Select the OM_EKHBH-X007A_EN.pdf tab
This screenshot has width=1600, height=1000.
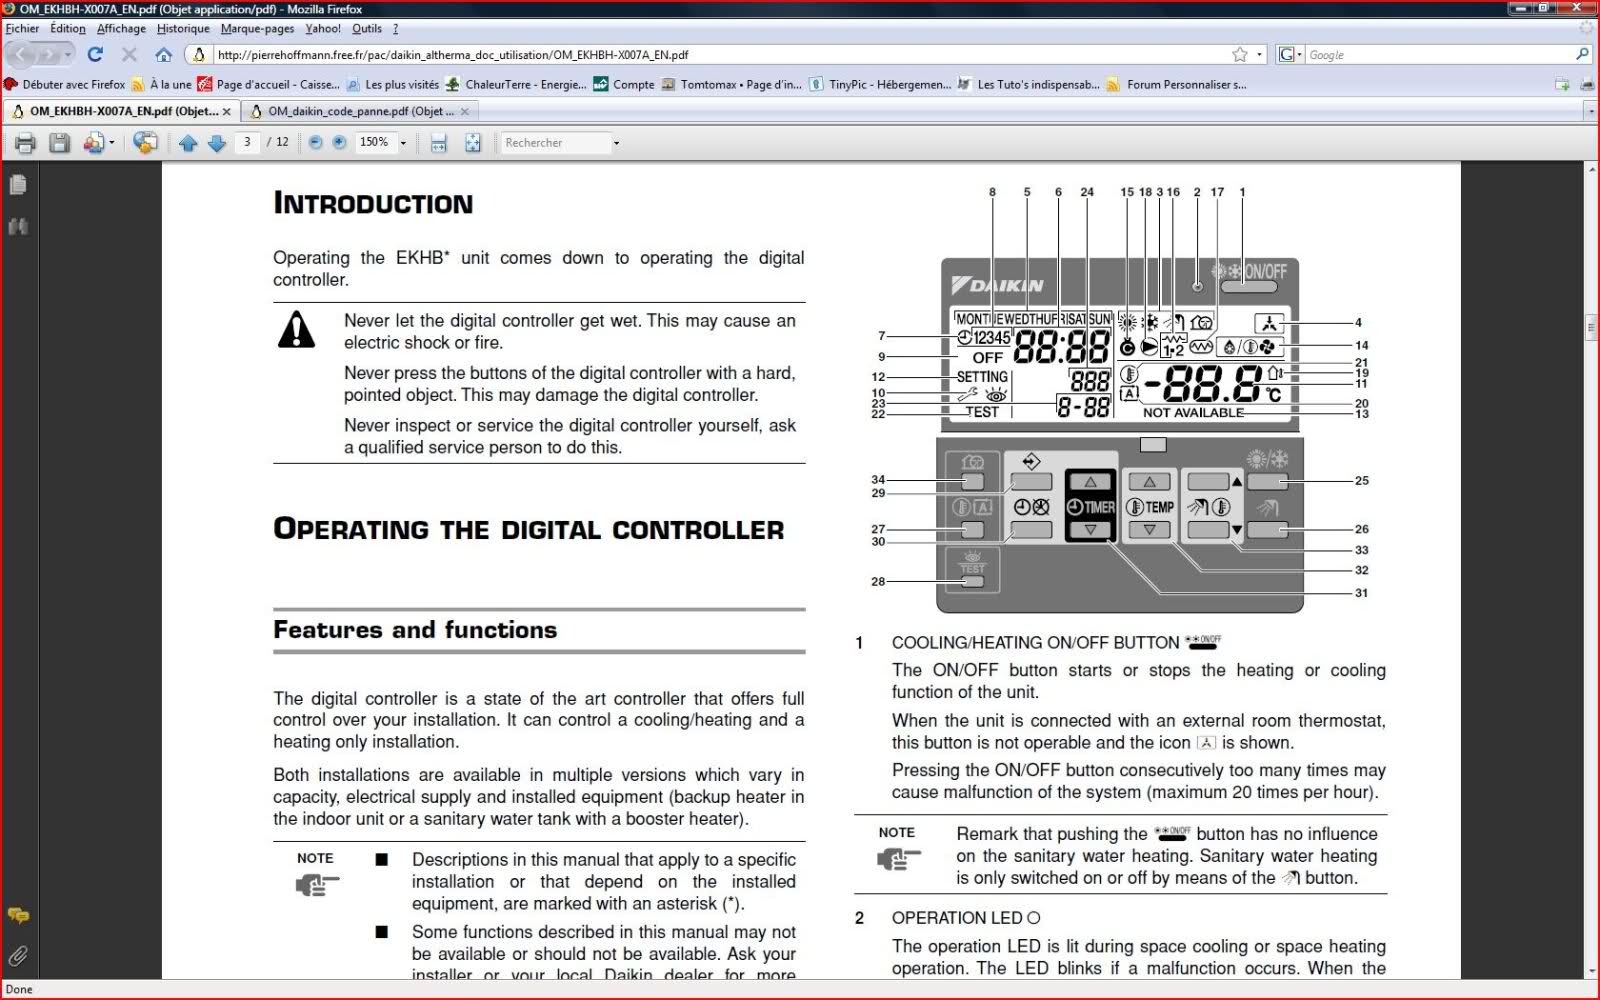click(x=123, y=111)
